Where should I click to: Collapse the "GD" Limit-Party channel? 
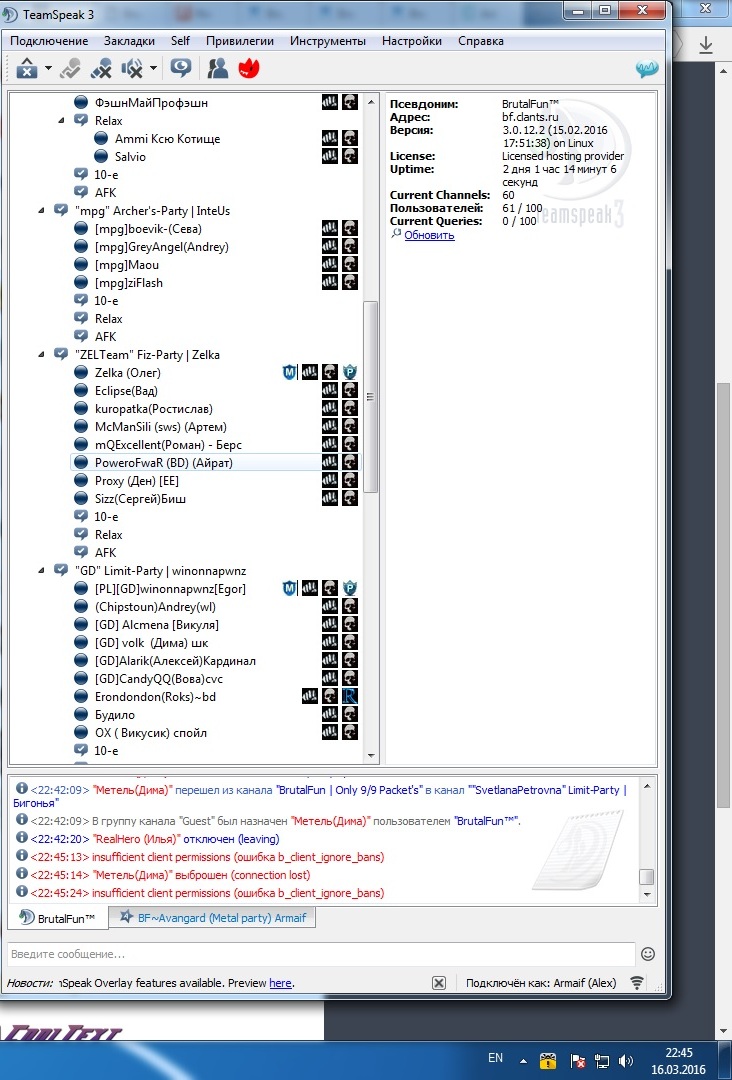(x=41, y=570)
